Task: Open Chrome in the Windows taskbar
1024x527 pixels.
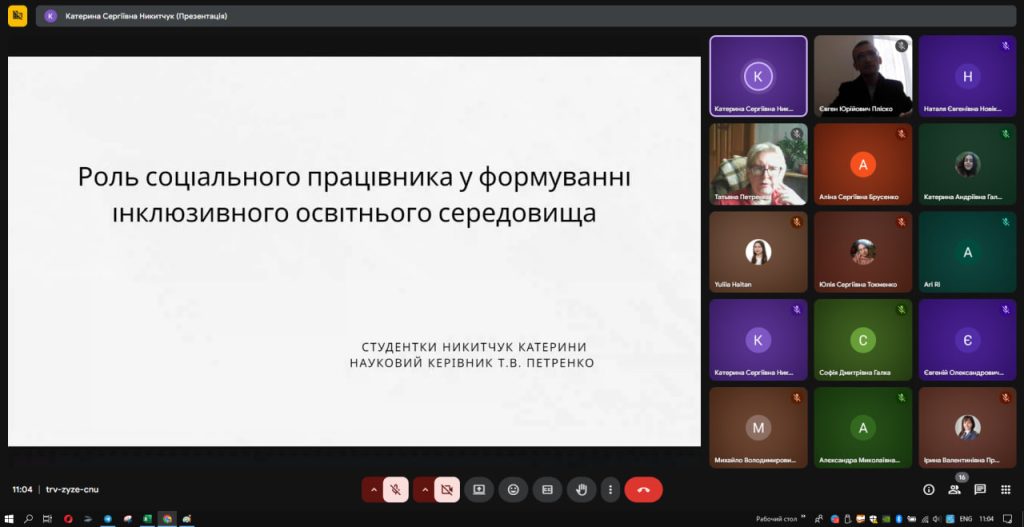Action: point(166,519)
